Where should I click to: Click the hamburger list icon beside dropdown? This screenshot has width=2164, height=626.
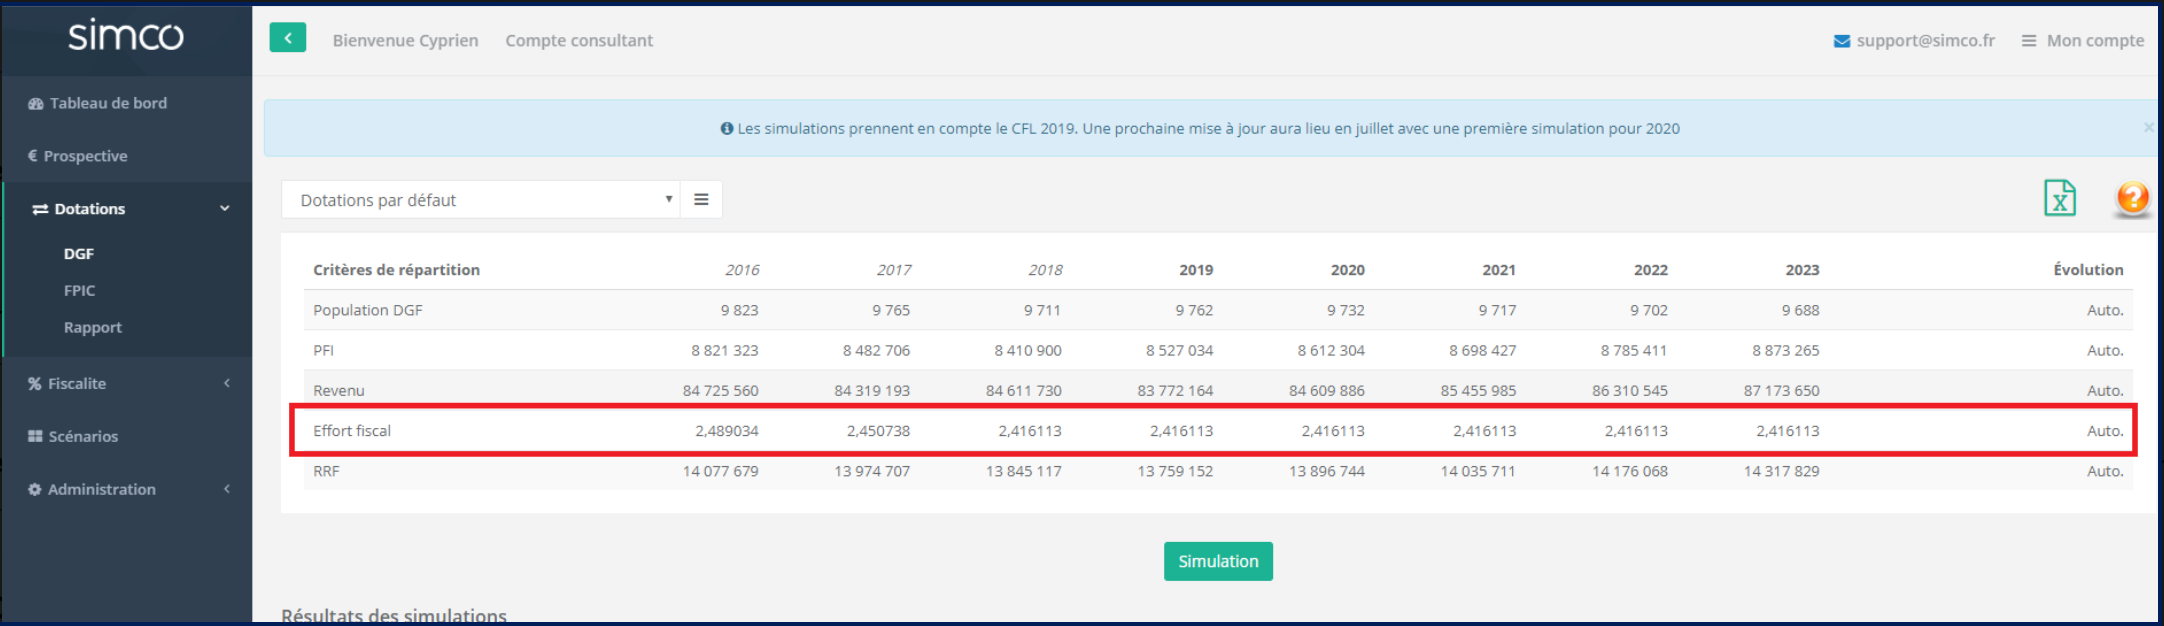701,200
